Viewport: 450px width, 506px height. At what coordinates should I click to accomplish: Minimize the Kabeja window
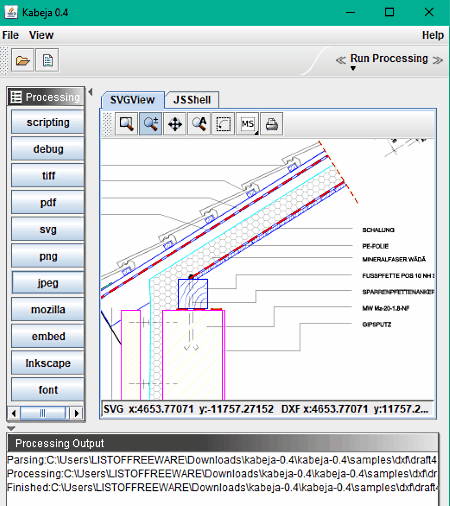[350, 12]
